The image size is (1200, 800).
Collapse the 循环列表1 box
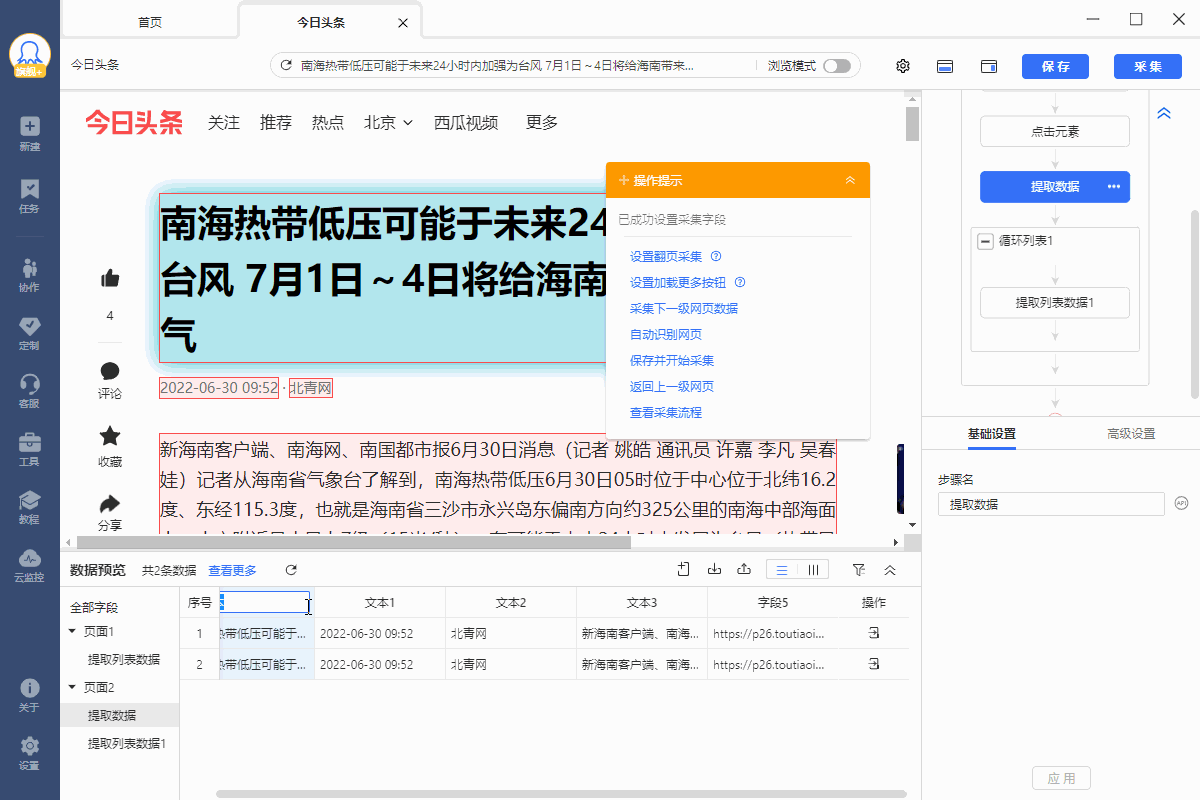point(985,241)
